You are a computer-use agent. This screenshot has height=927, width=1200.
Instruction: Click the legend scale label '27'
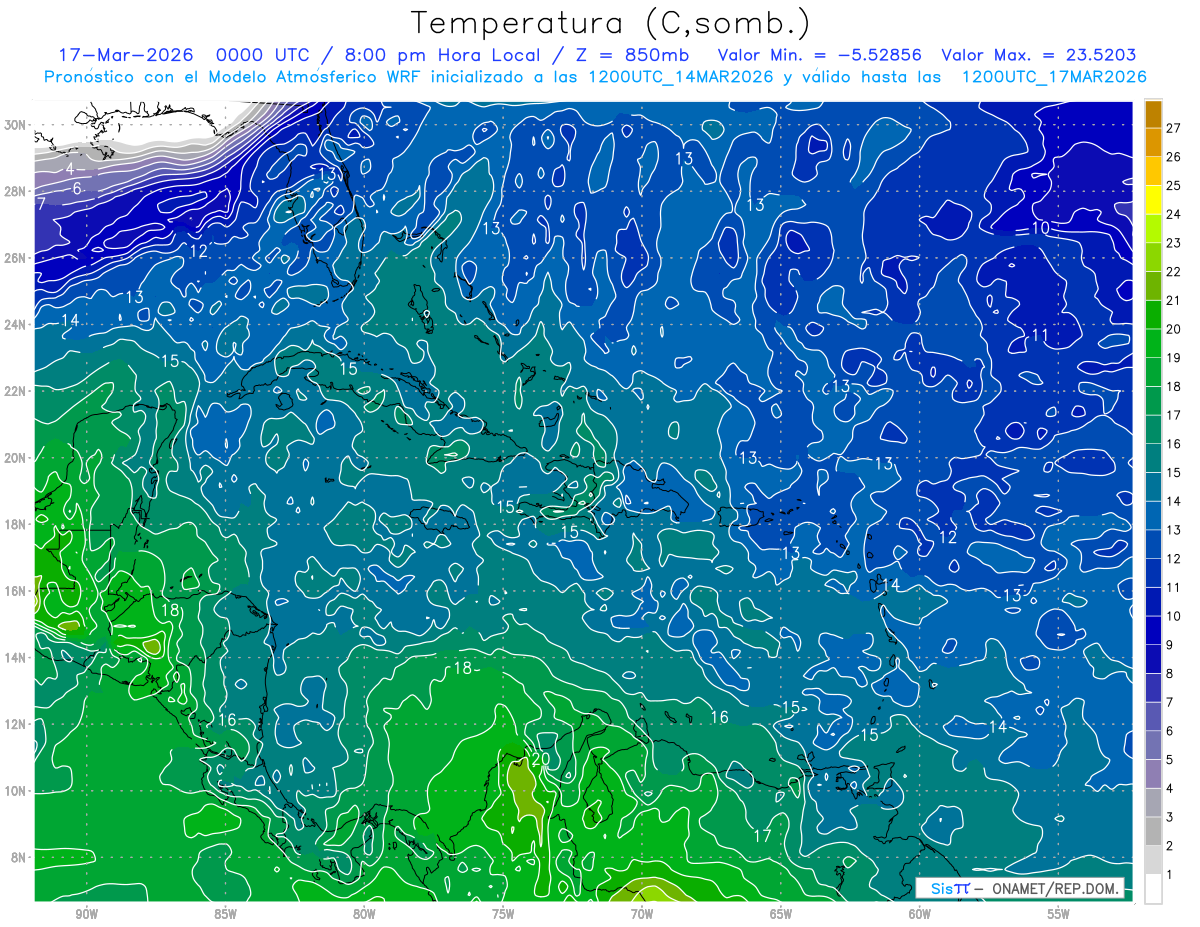point(1173,128)
